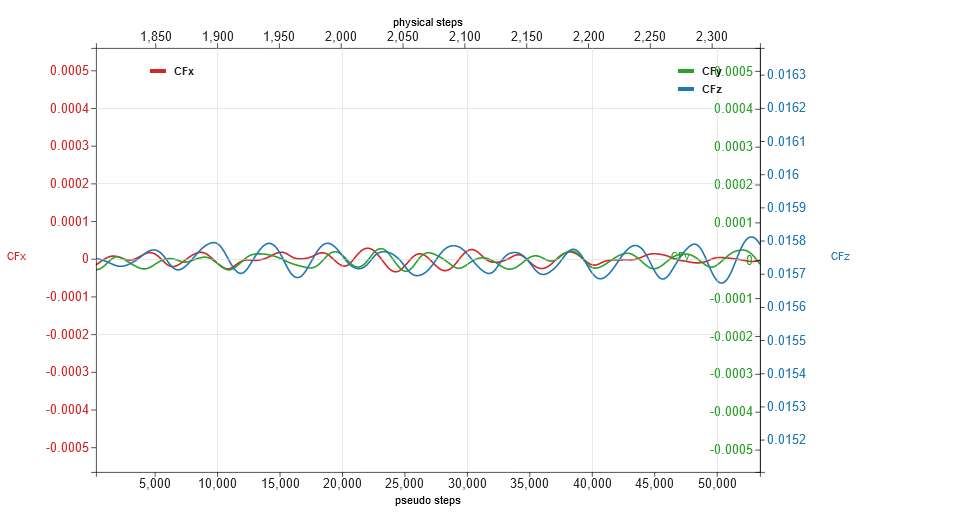Toggle the CFy series via its legend label
Image resolution: width=960 pixels, height=520 pixels.
711,71
